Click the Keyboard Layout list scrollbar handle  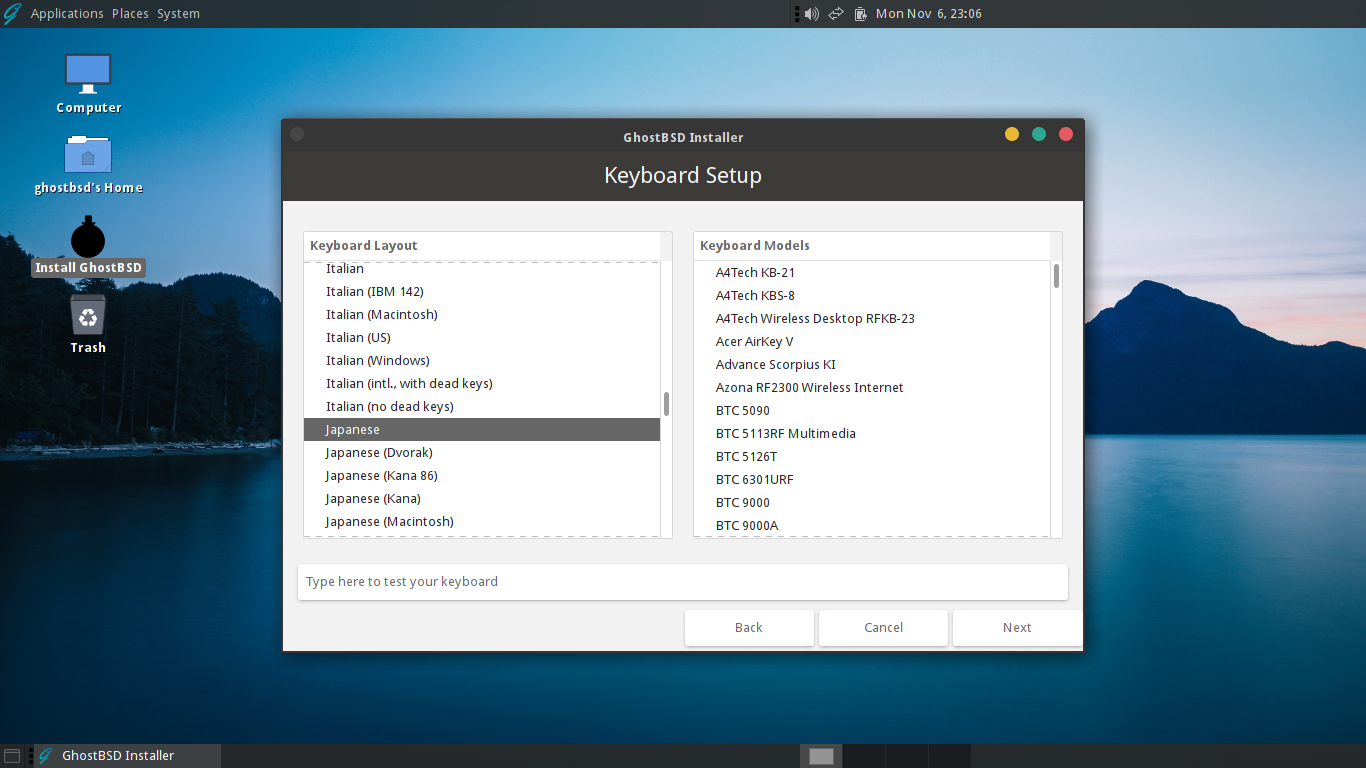[666, 404]
